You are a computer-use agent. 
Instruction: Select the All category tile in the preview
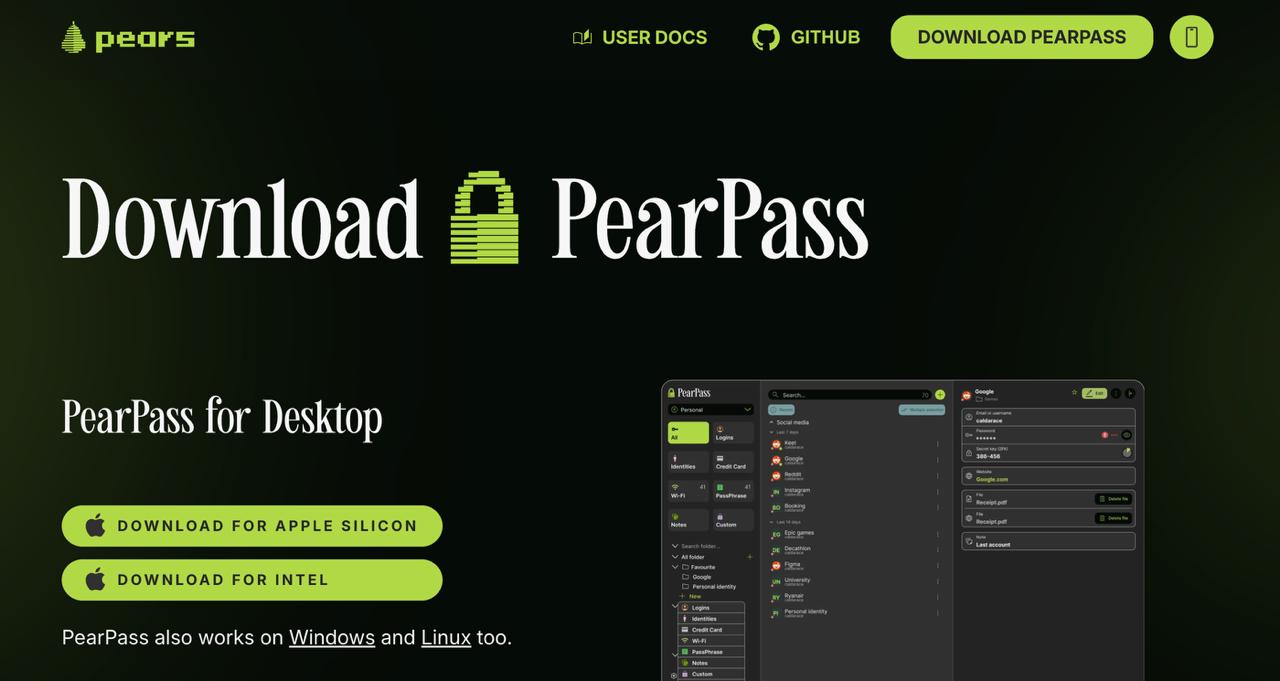(688, 433)
